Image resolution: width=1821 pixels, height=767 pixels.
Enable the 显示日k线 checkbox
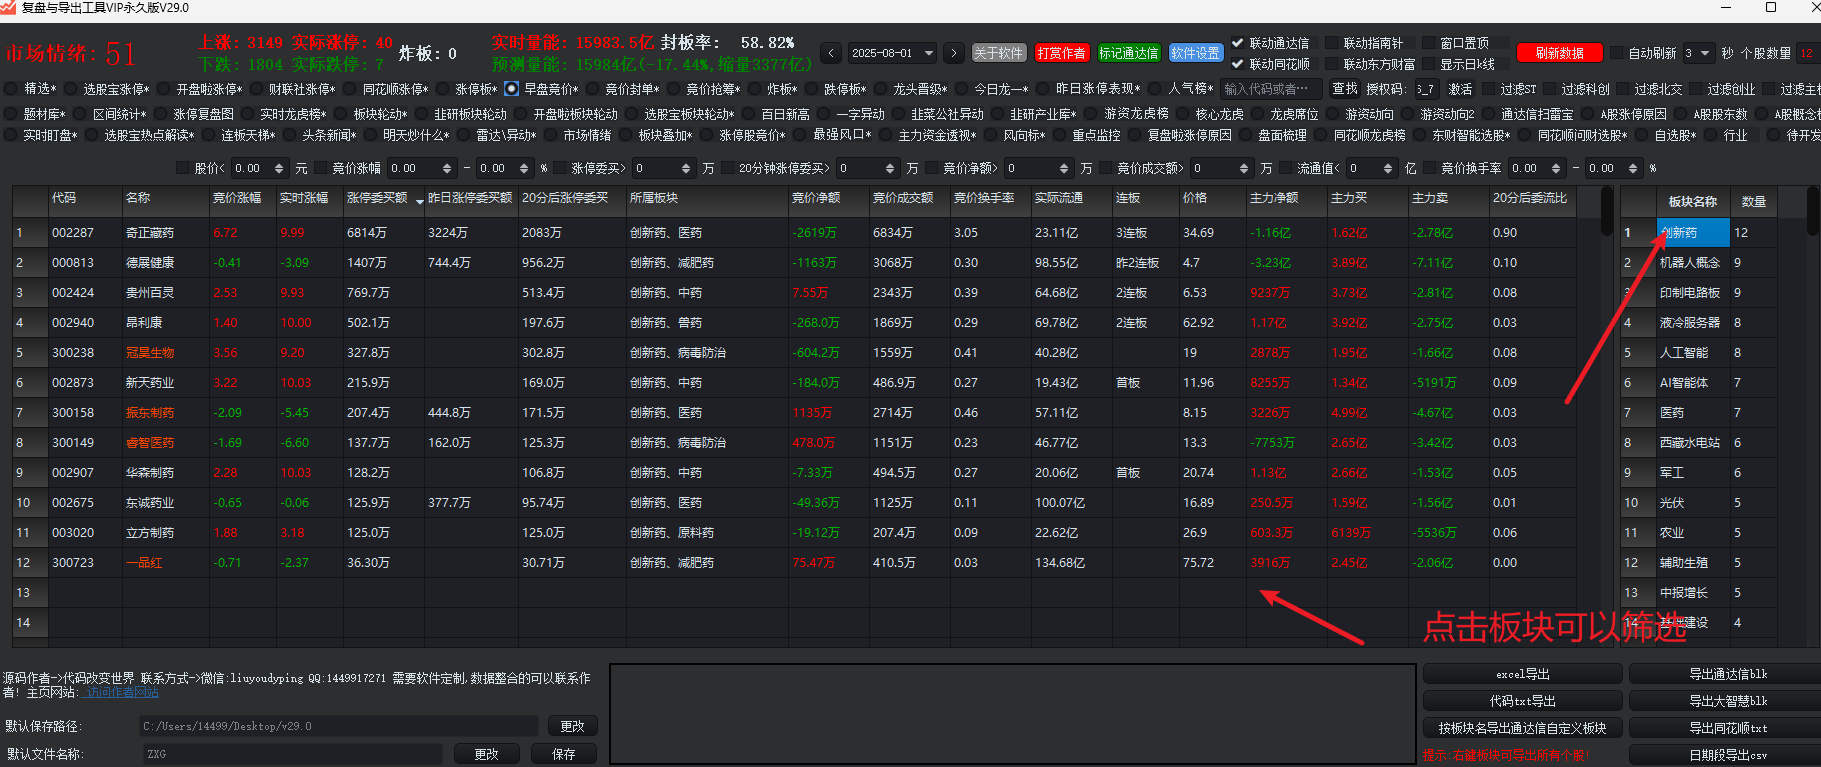pyautogui.click(x=1427, y=64)
